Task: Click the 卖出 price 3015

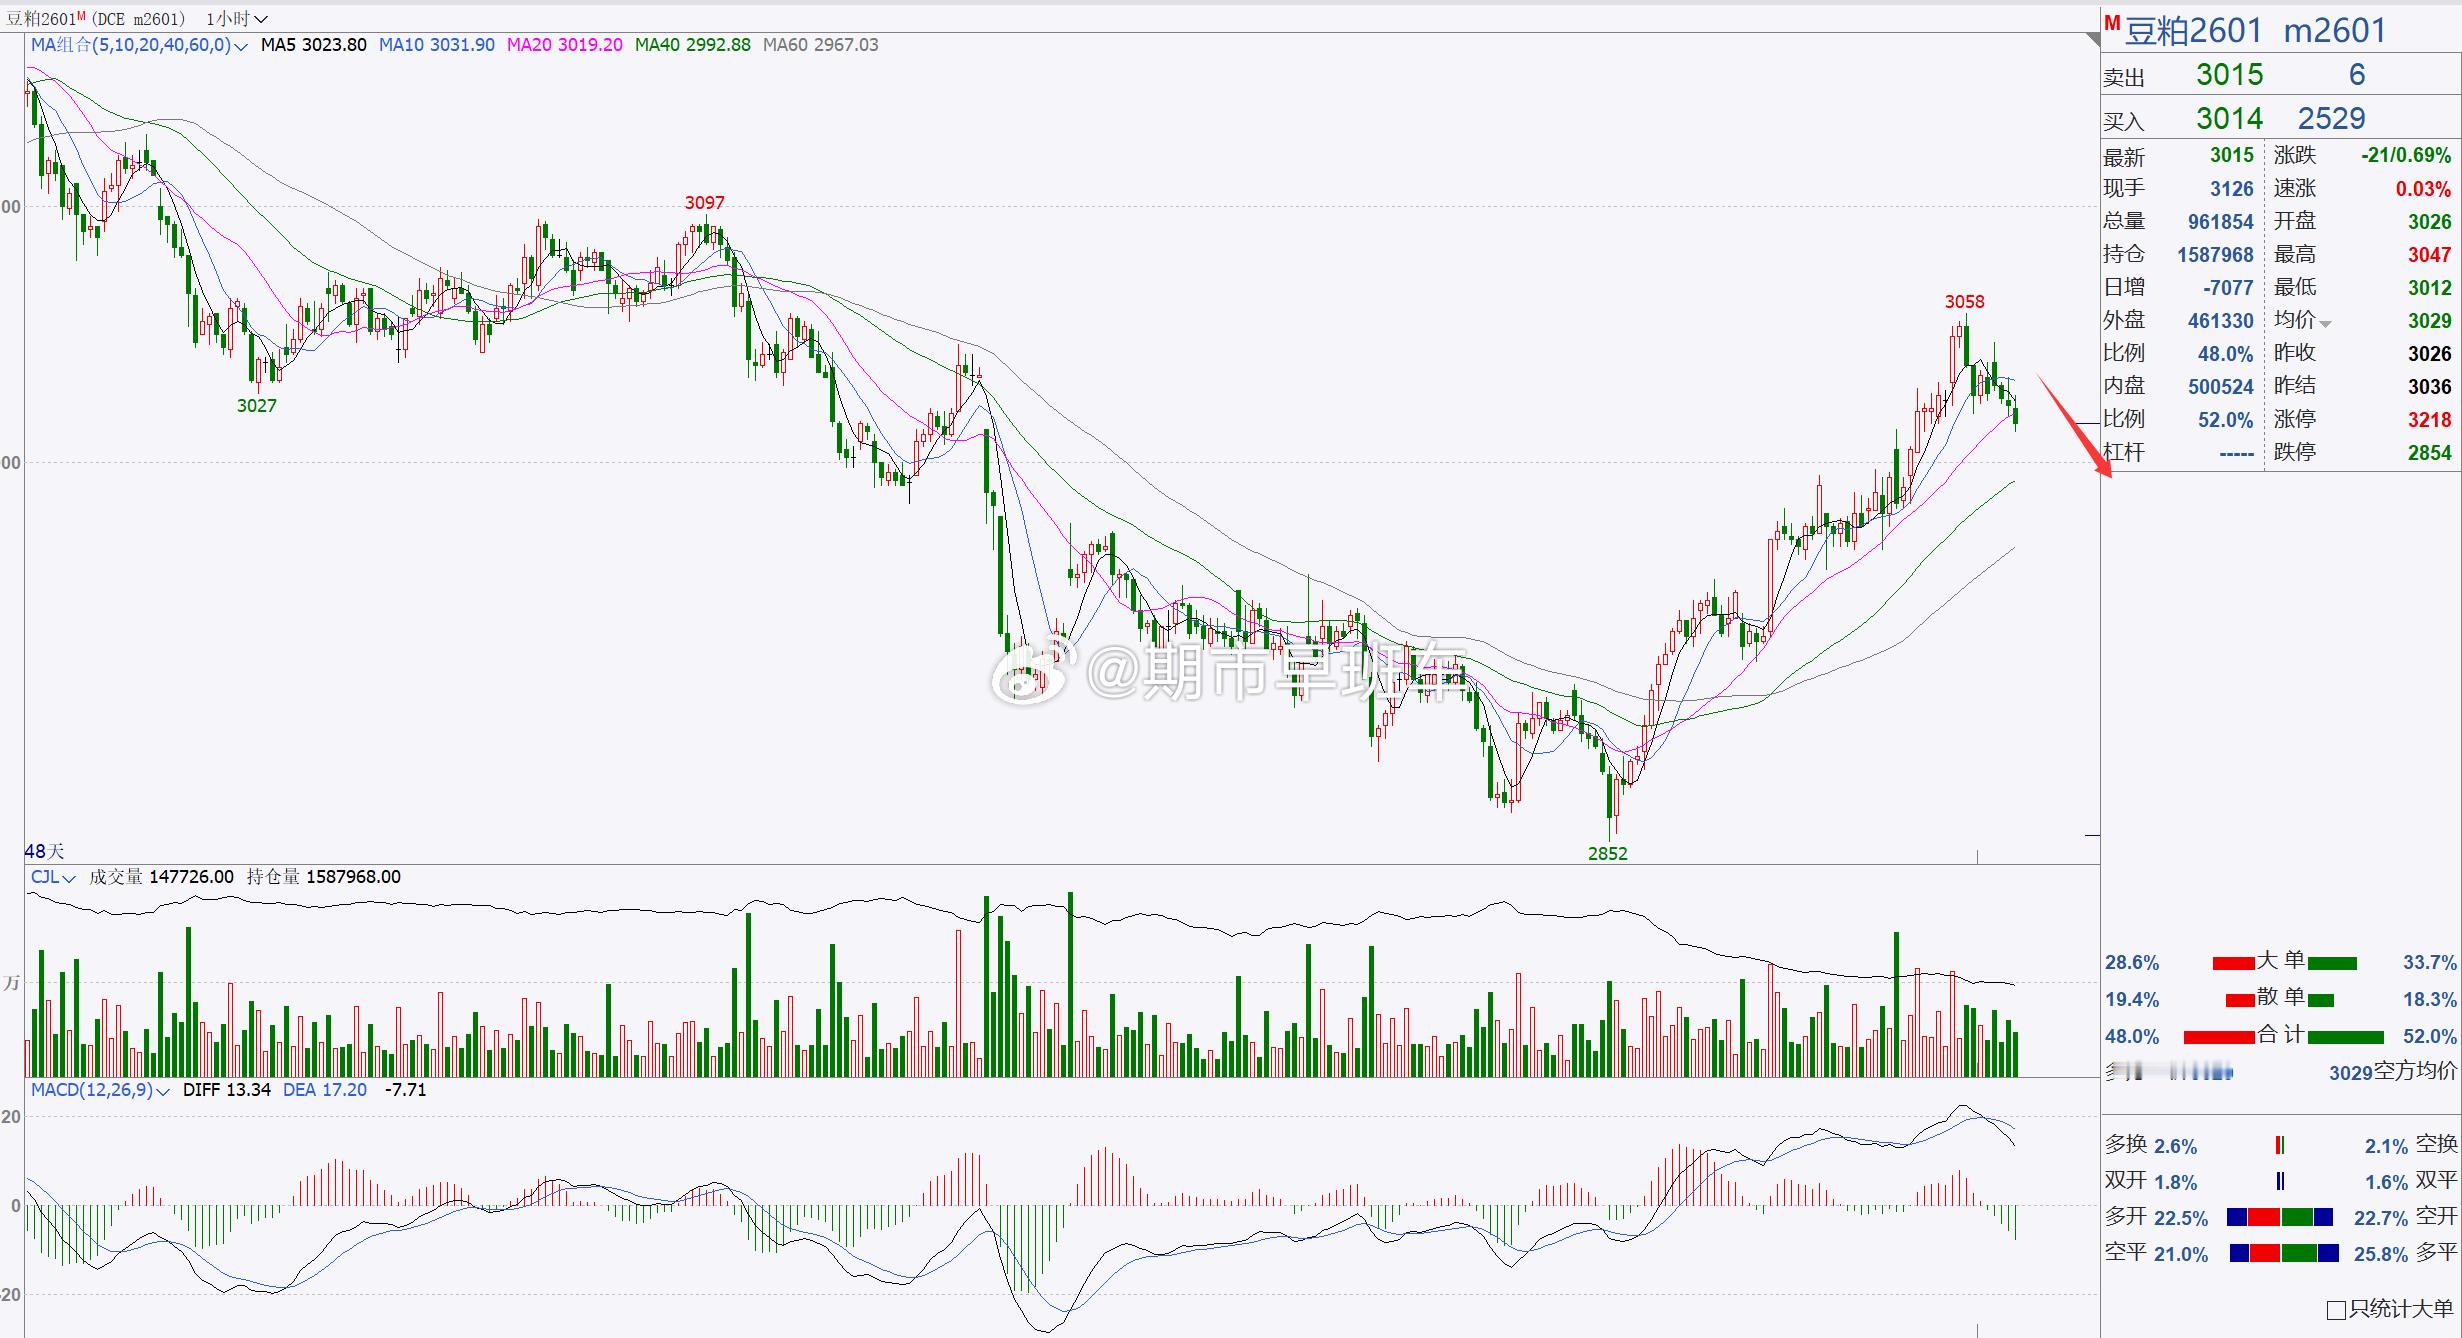Action: click(2229, 75)
